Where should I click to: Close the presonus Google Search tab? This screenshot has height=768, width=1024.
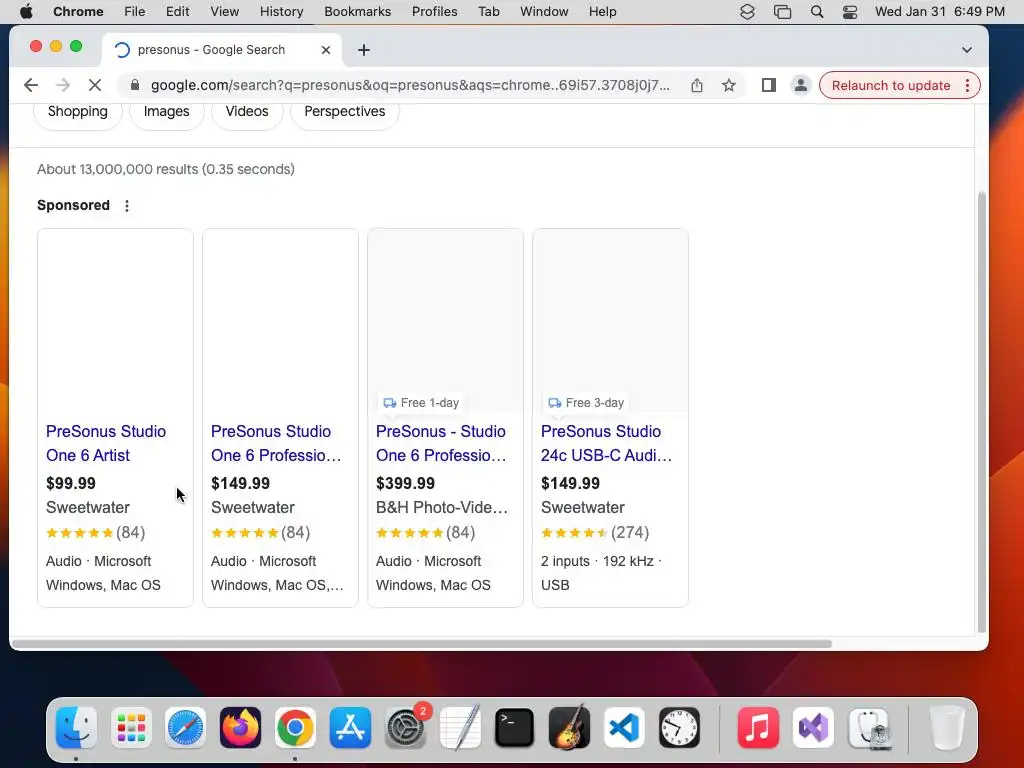coord(325,50)
